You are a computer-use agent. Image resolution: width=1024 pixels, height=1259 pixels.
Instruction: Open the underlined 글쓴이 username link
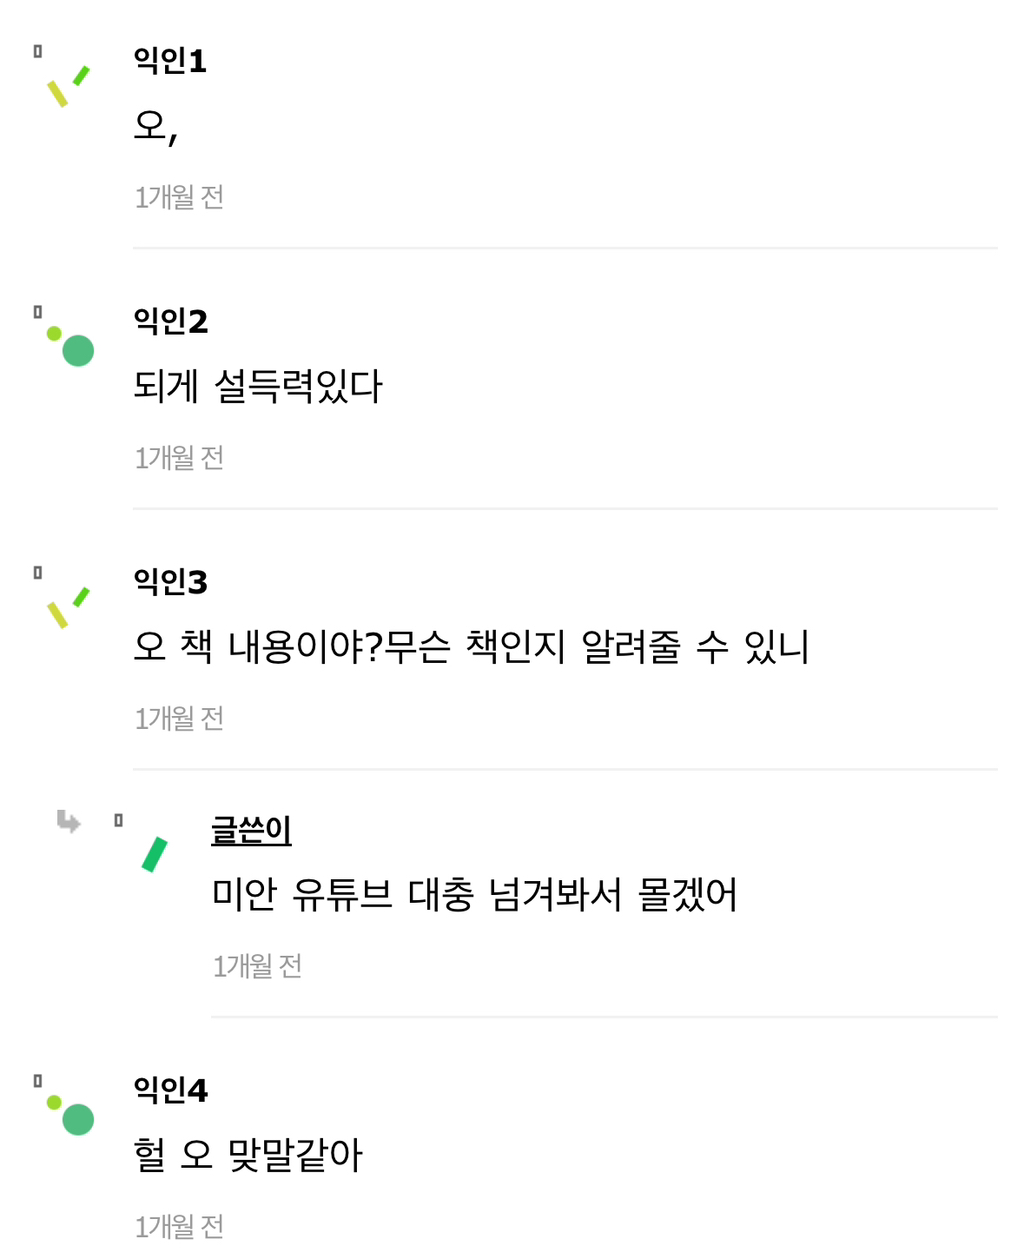[251, 830]
